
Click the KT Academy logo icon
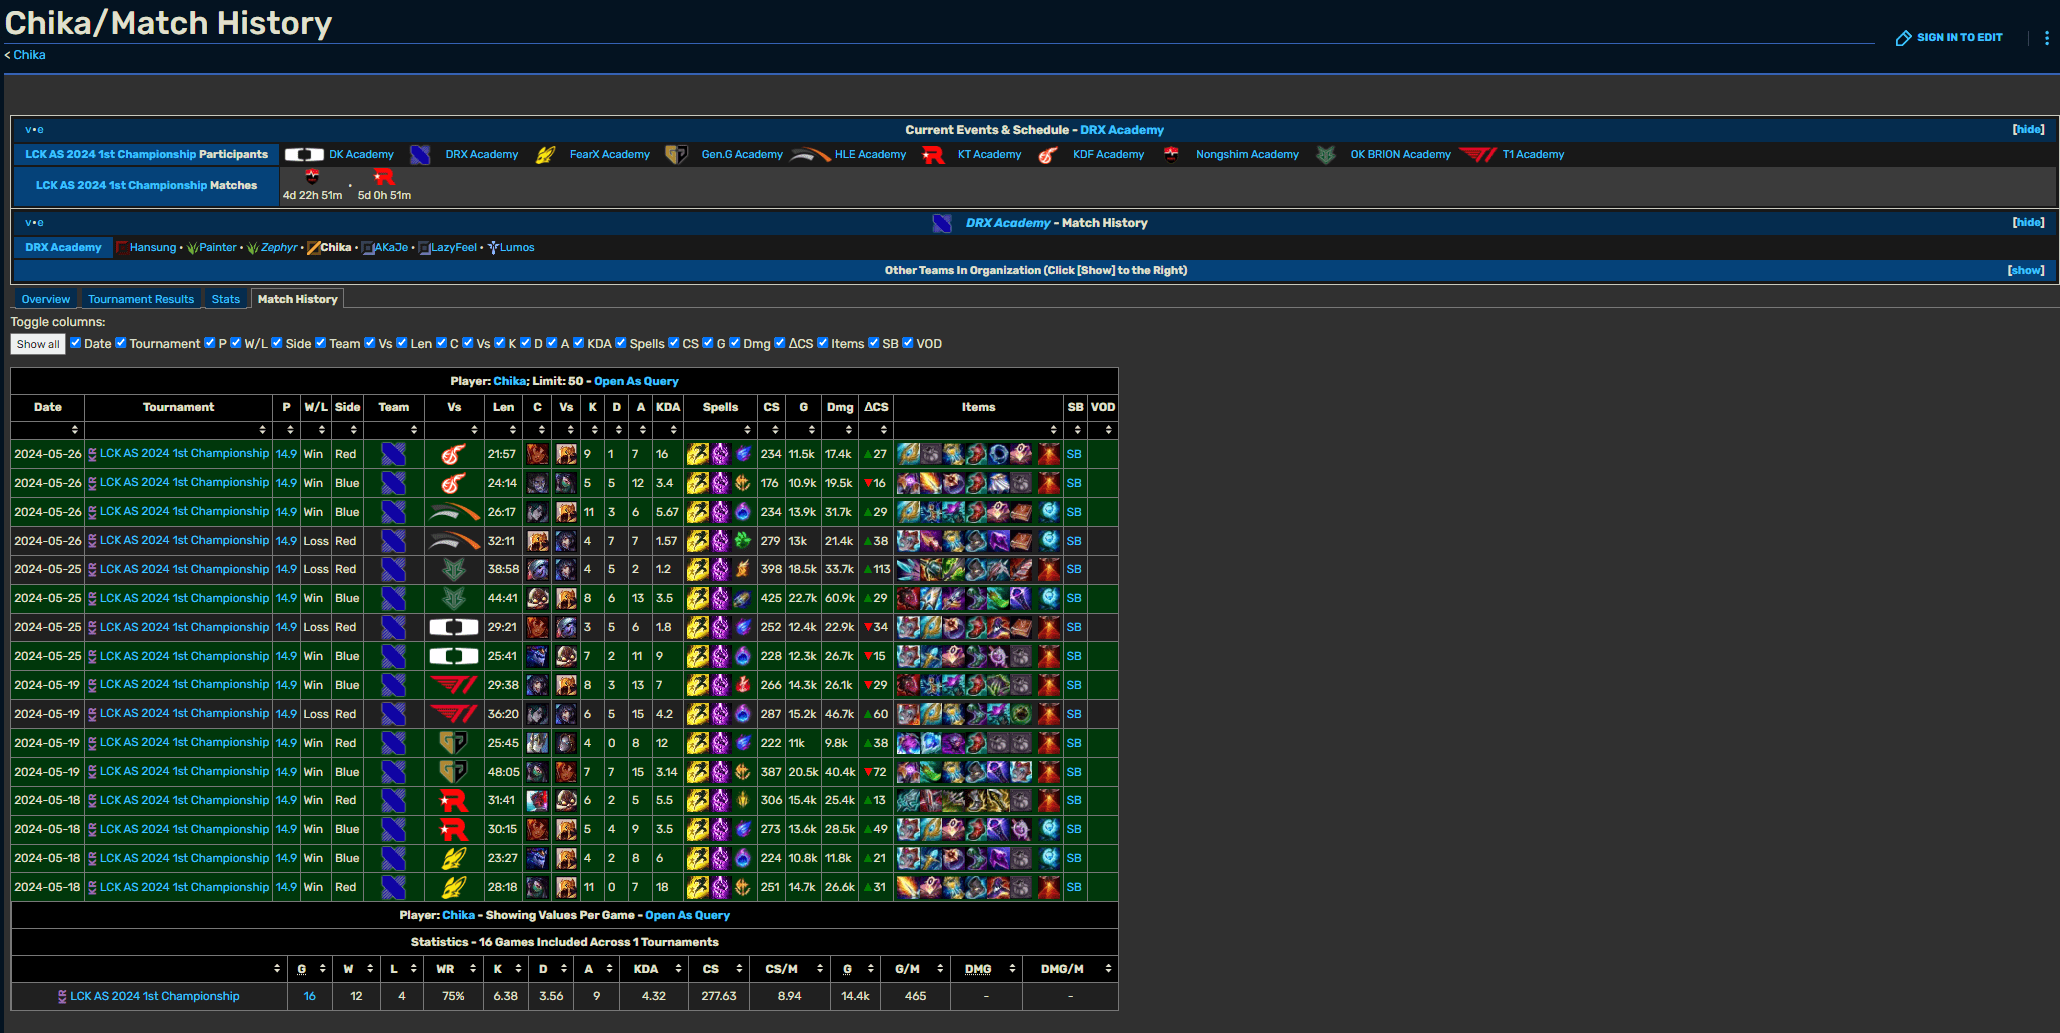point(933,155)
